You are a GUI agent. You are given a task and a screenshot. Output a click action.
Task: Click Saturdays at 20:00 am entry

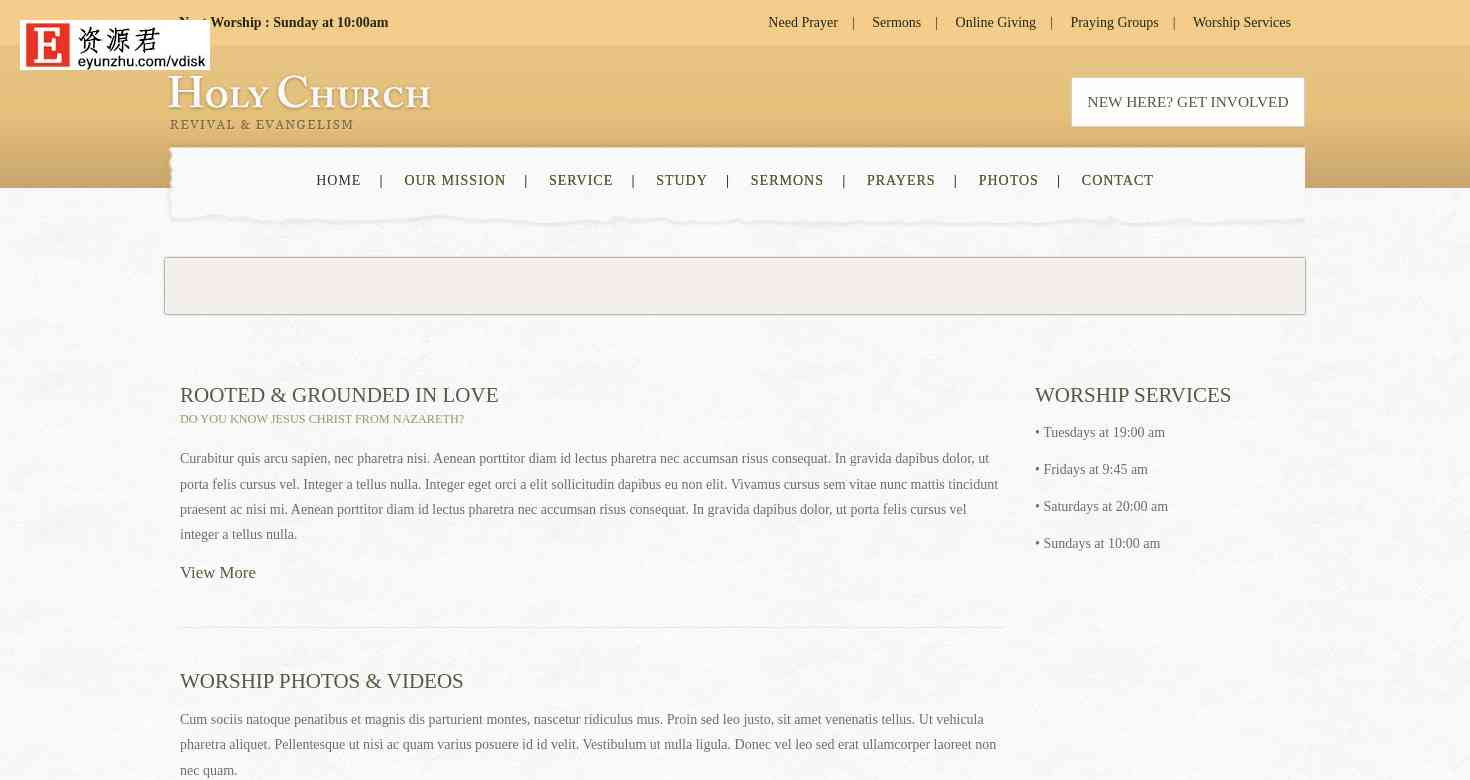tap(1101, 507)
